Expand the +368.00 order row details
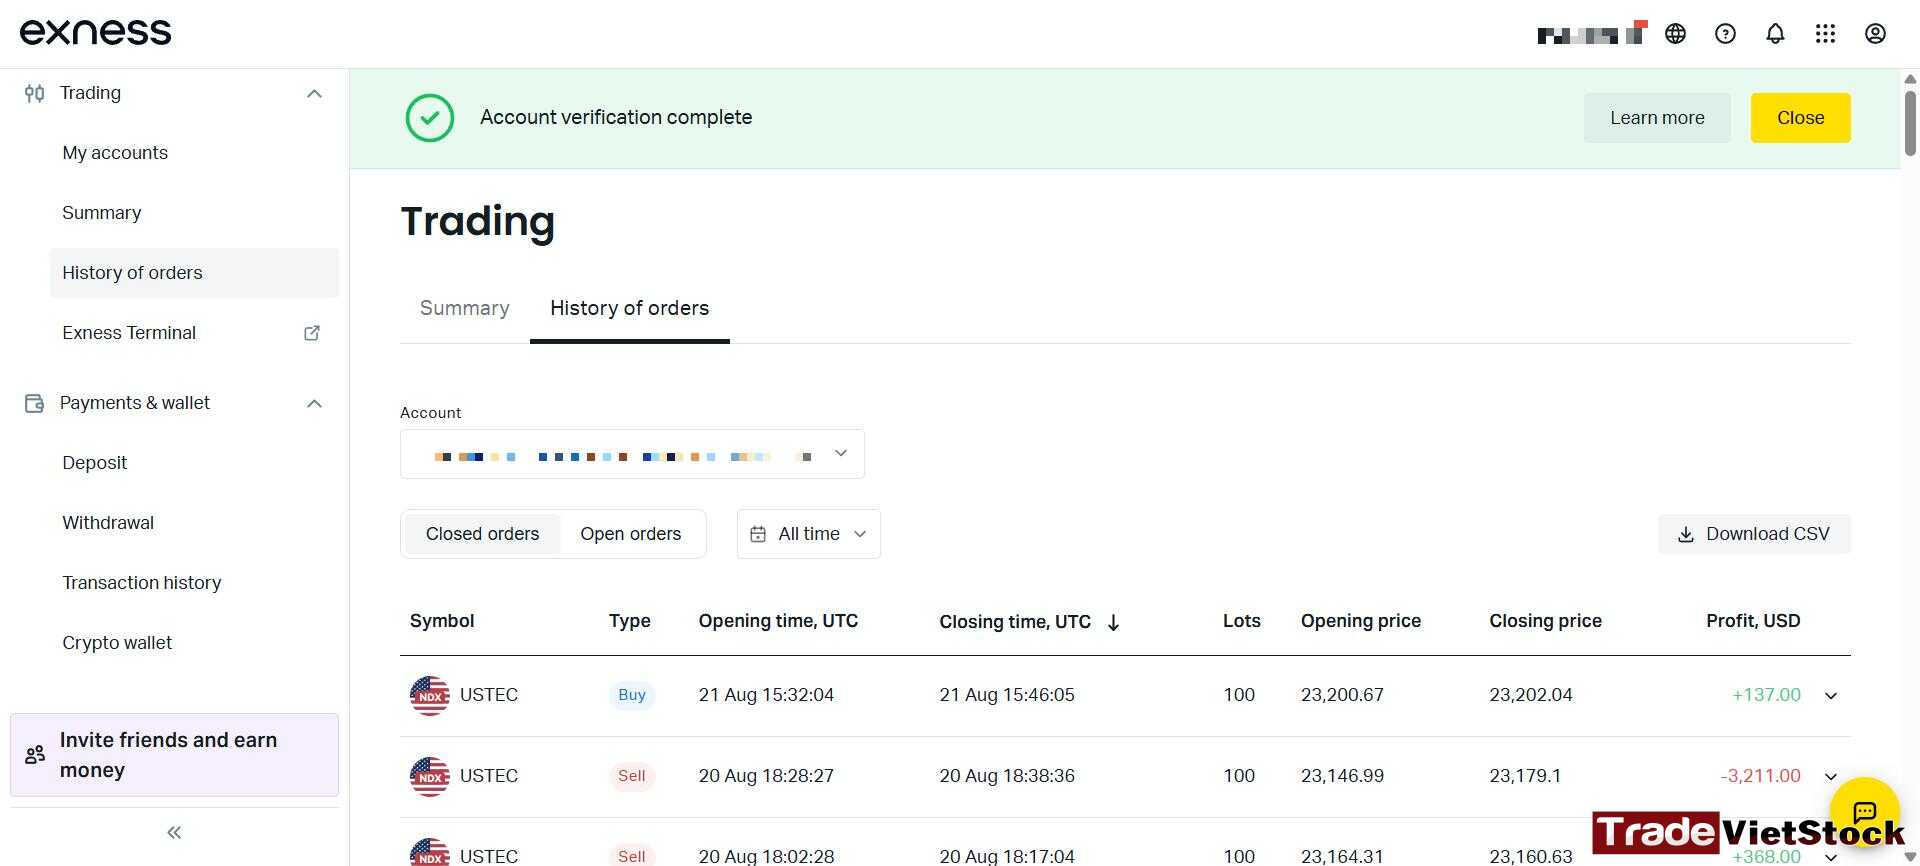This screenshot has height=866, width=1920. coord(1831,856)
